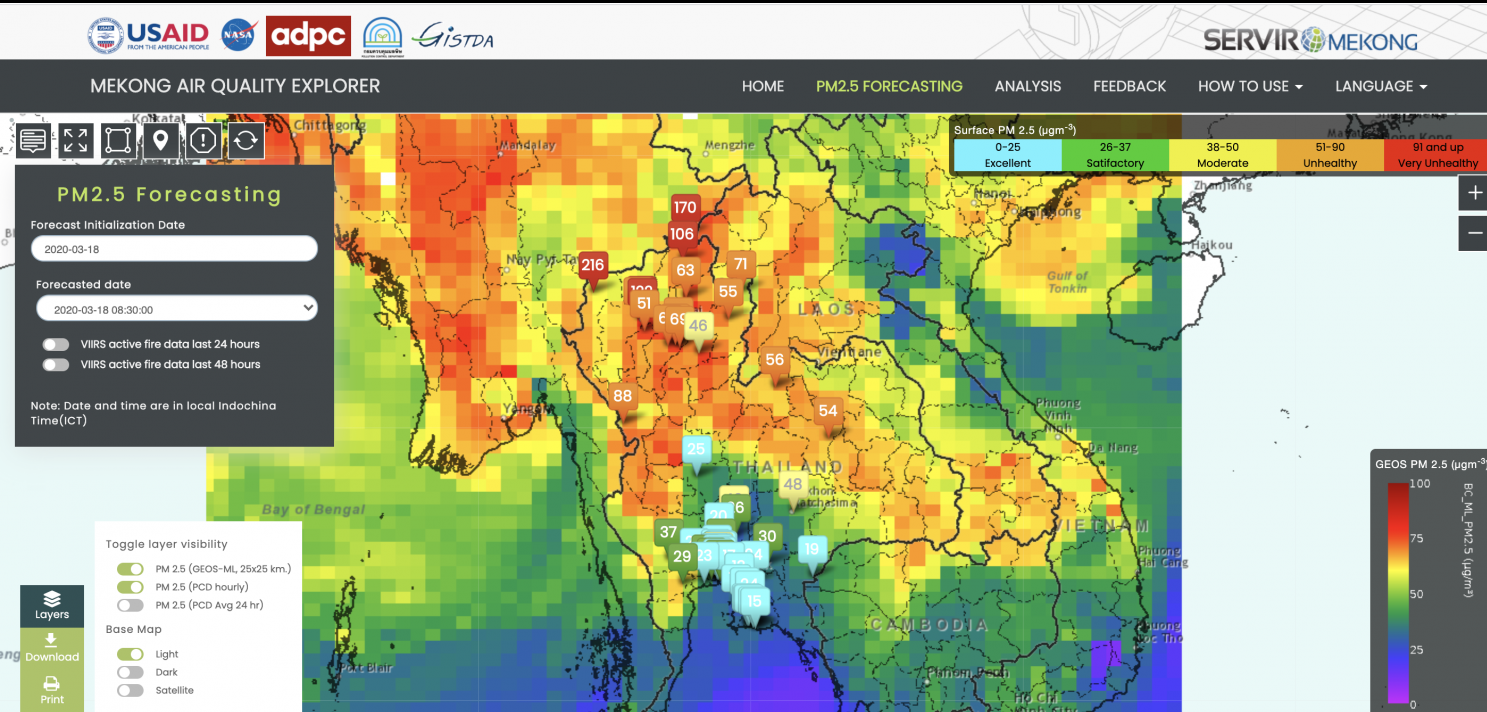Click MEKONG AIR QUALITY EXPLORER title
1487x712 pixels.
(235, 86)
